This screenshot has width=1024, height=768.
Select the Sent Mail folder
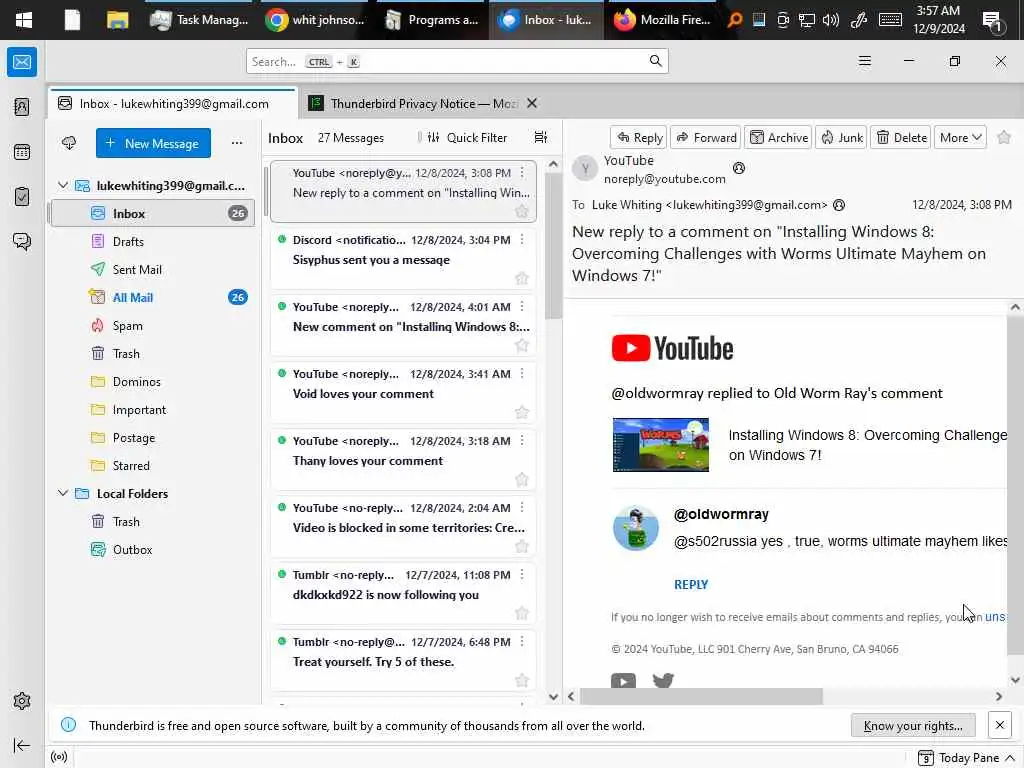pos(153,269)
